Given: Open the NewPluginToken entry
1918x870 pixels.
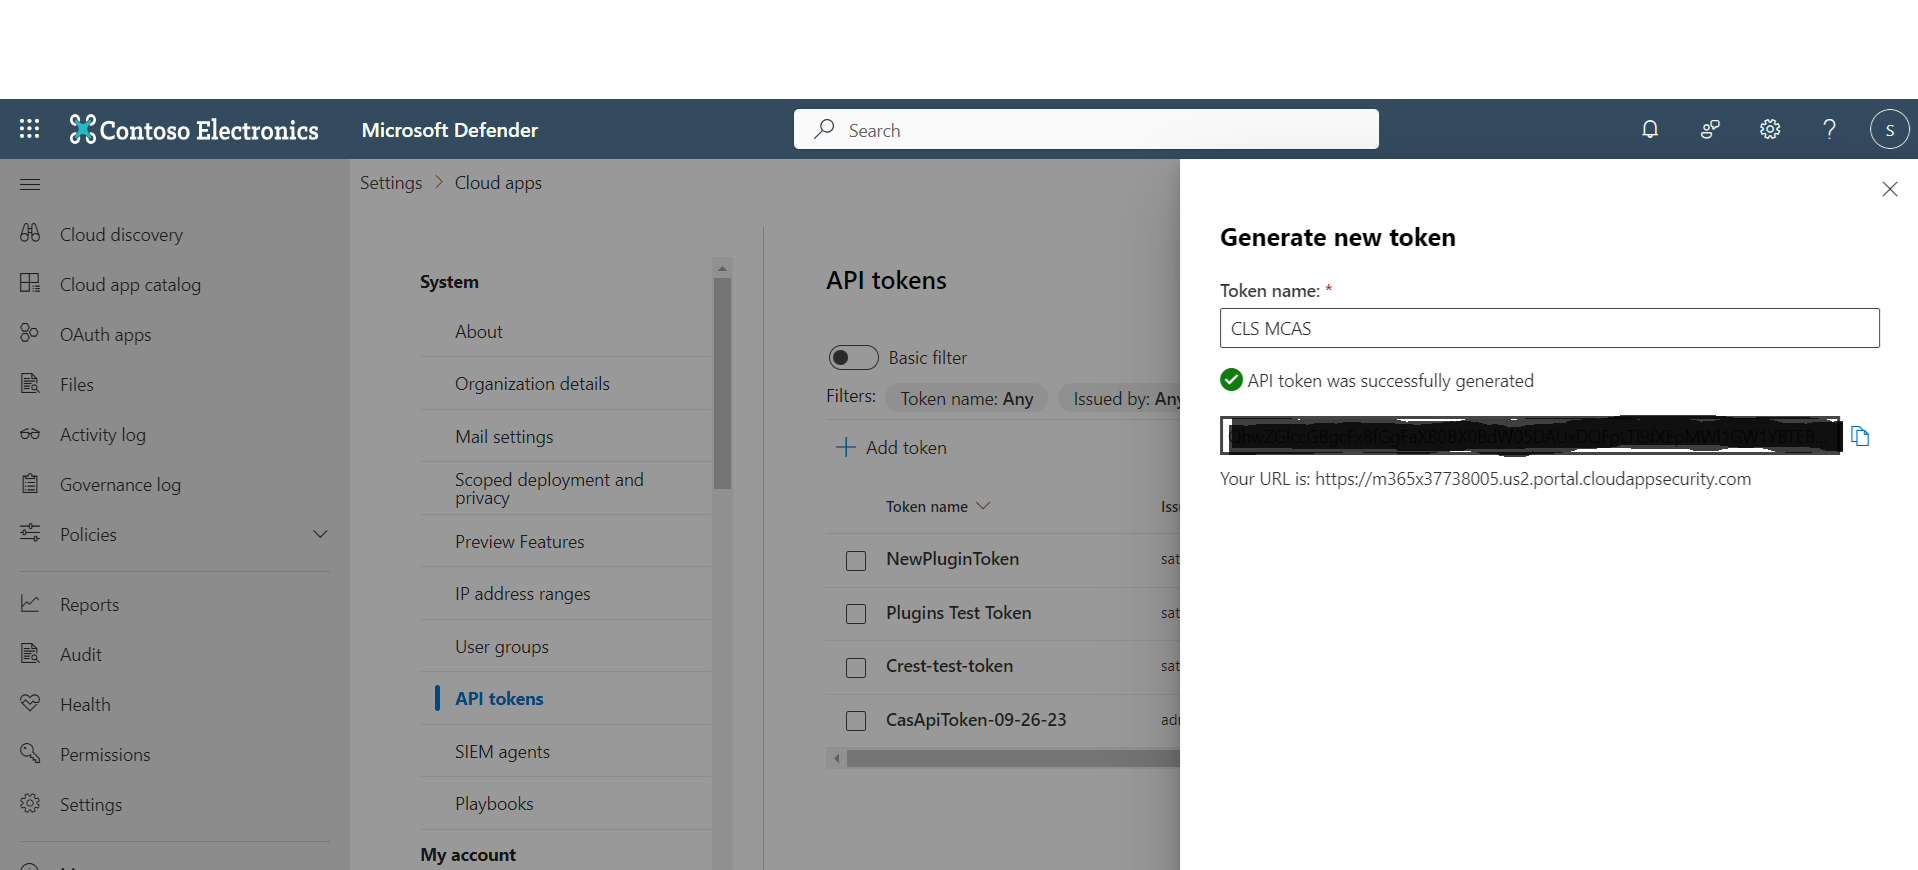Looking at the screenshot, I should 952,559.
